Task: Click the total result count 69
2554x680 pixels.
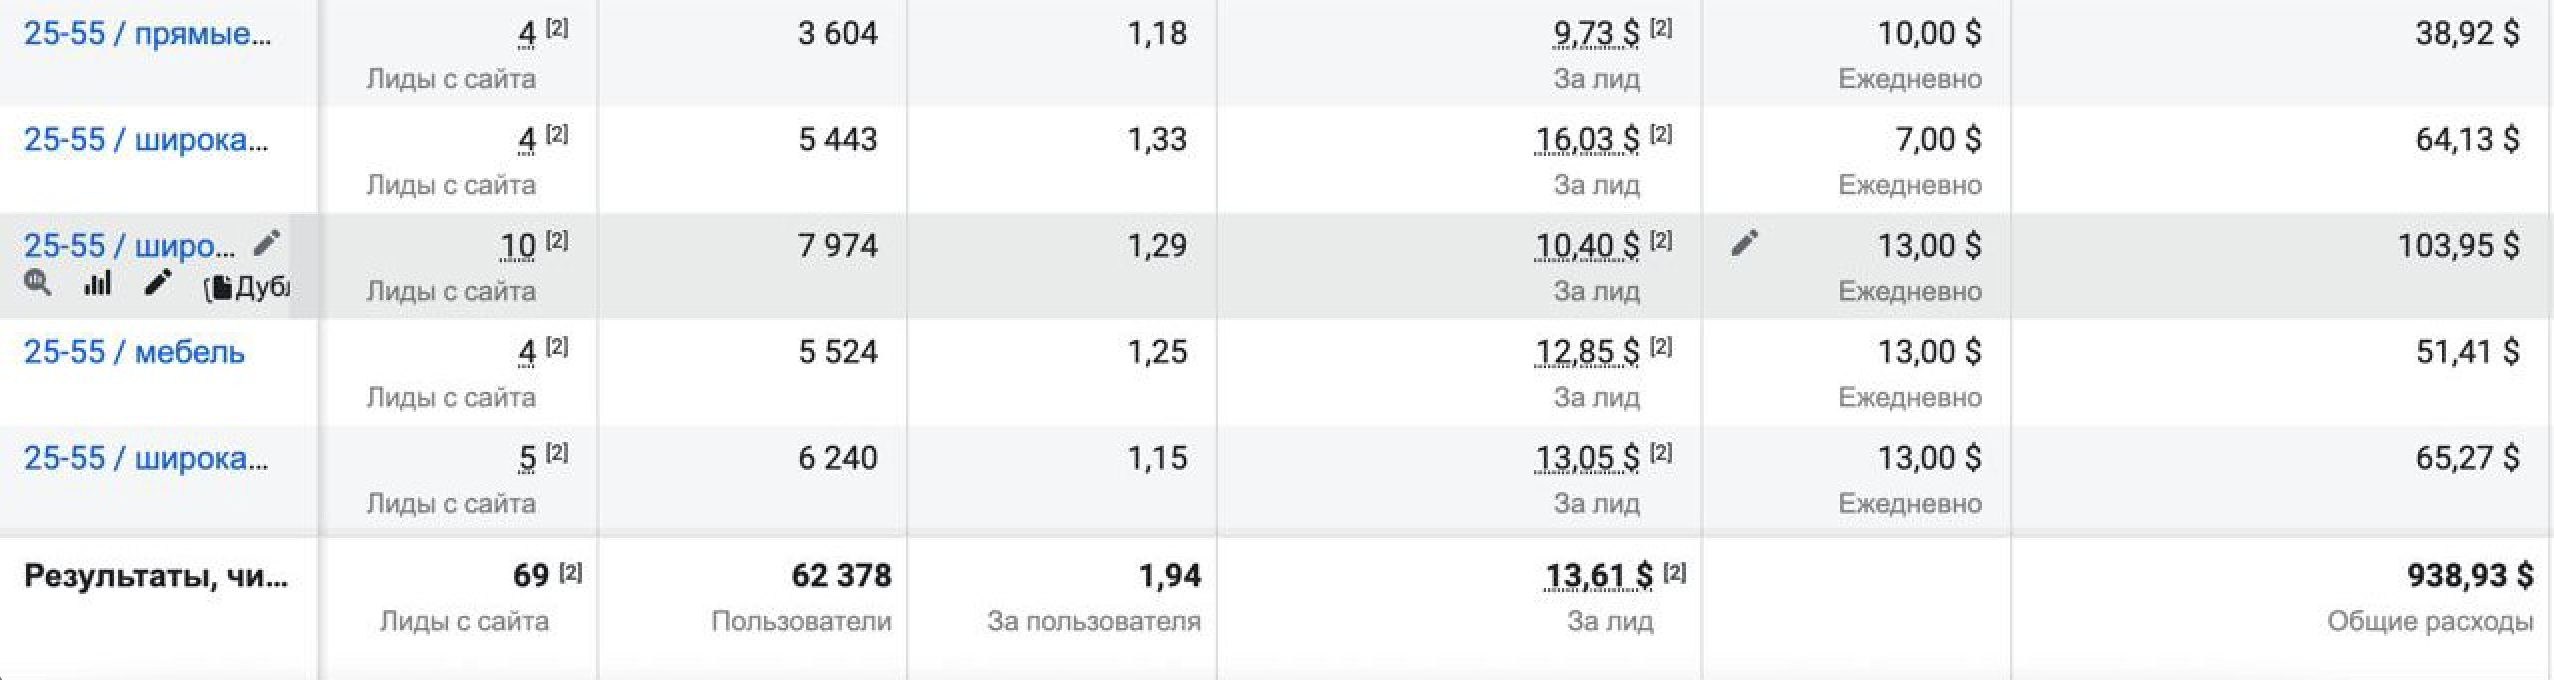Action: click(x=531, y=575)
